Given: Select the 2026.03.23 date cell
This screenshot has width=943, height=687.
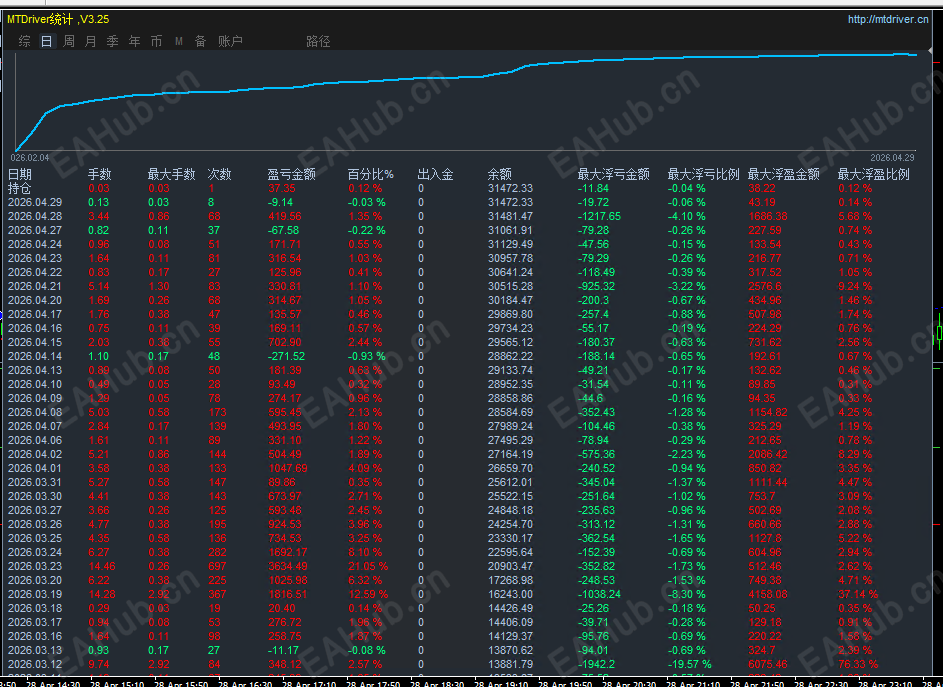Looking at the screenshot, I should (x=35, y=566).
